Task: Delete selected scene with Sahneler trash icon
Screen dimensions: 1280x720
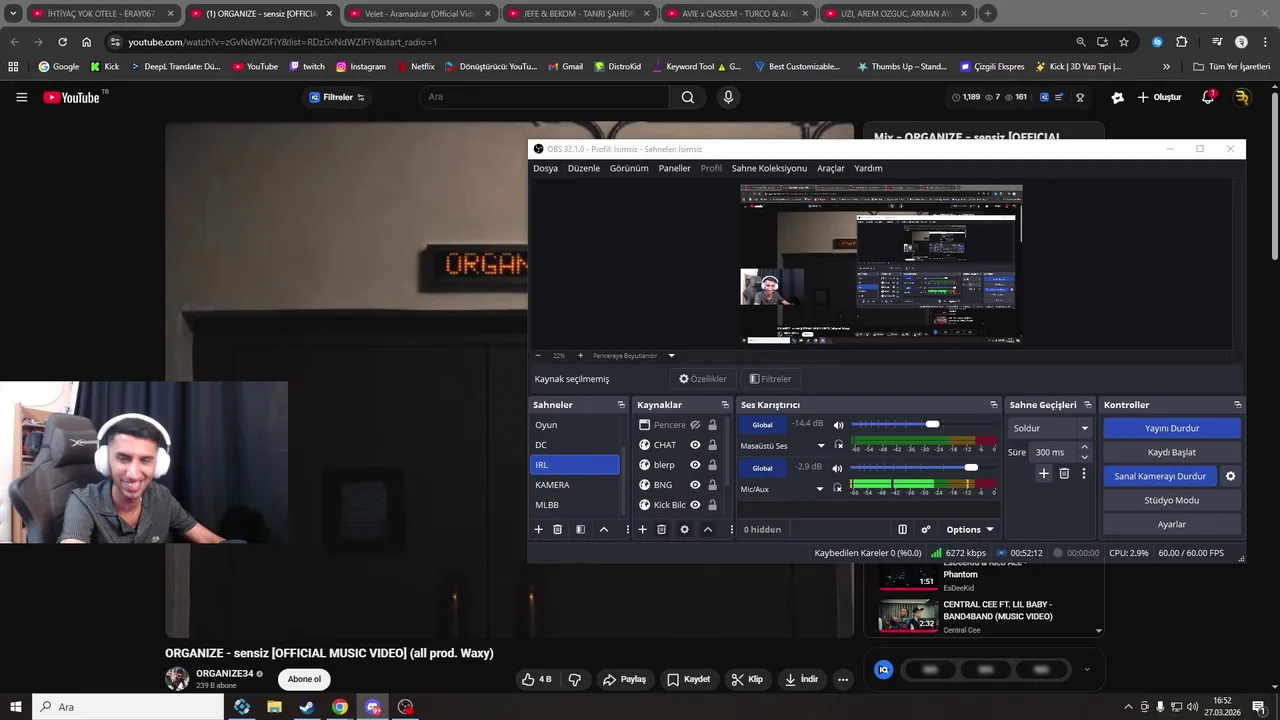Action: pos(558,529)
